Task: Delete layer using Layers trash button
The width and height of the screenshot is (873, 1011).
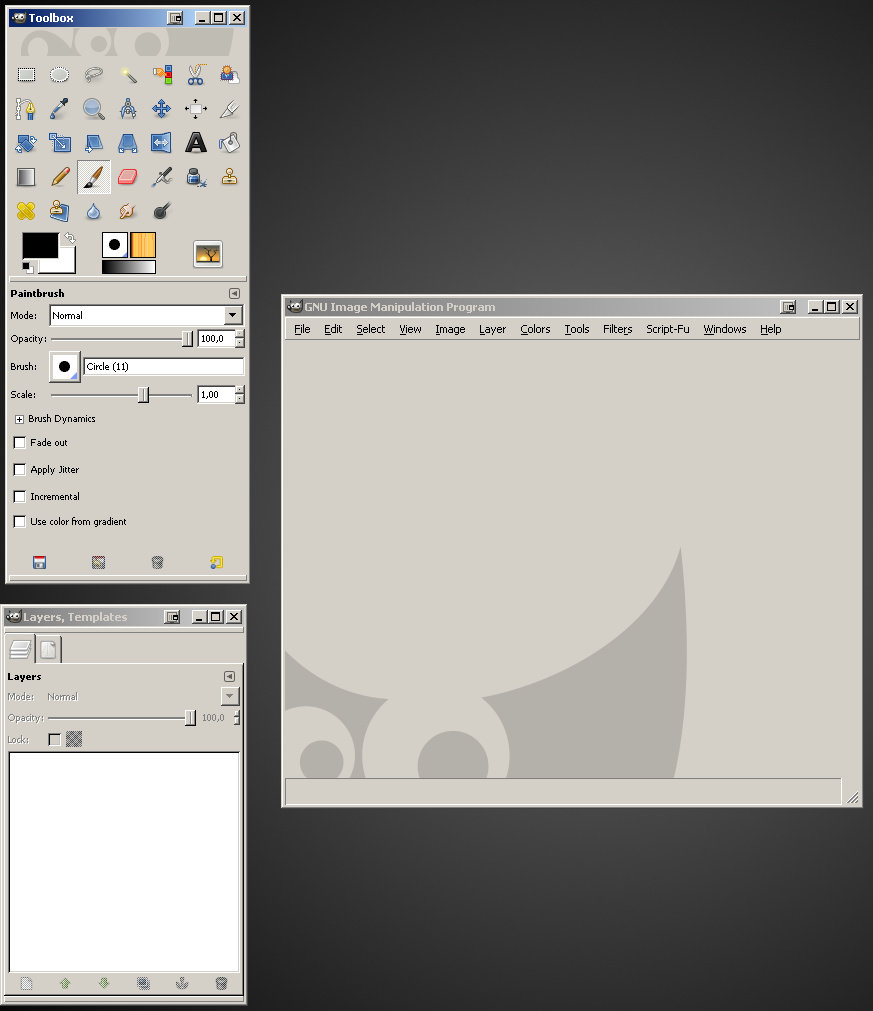Action: pos(221,984)
